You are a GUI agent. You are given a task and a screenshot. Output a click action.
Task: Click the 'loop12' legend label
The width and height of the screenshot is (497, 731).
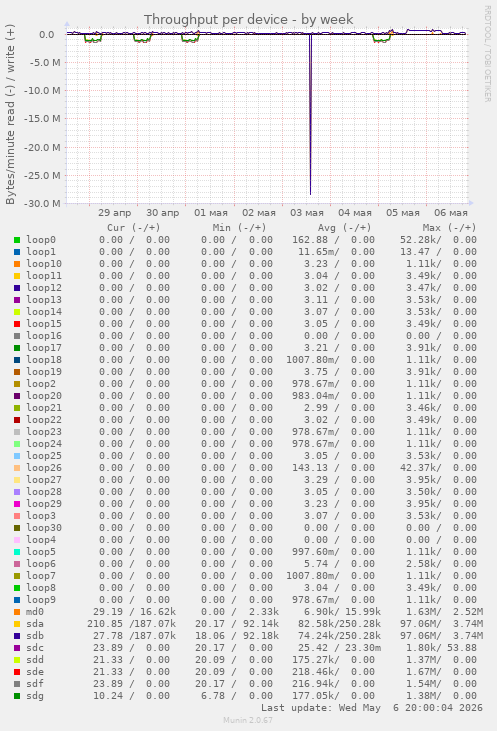click(44, 288)
